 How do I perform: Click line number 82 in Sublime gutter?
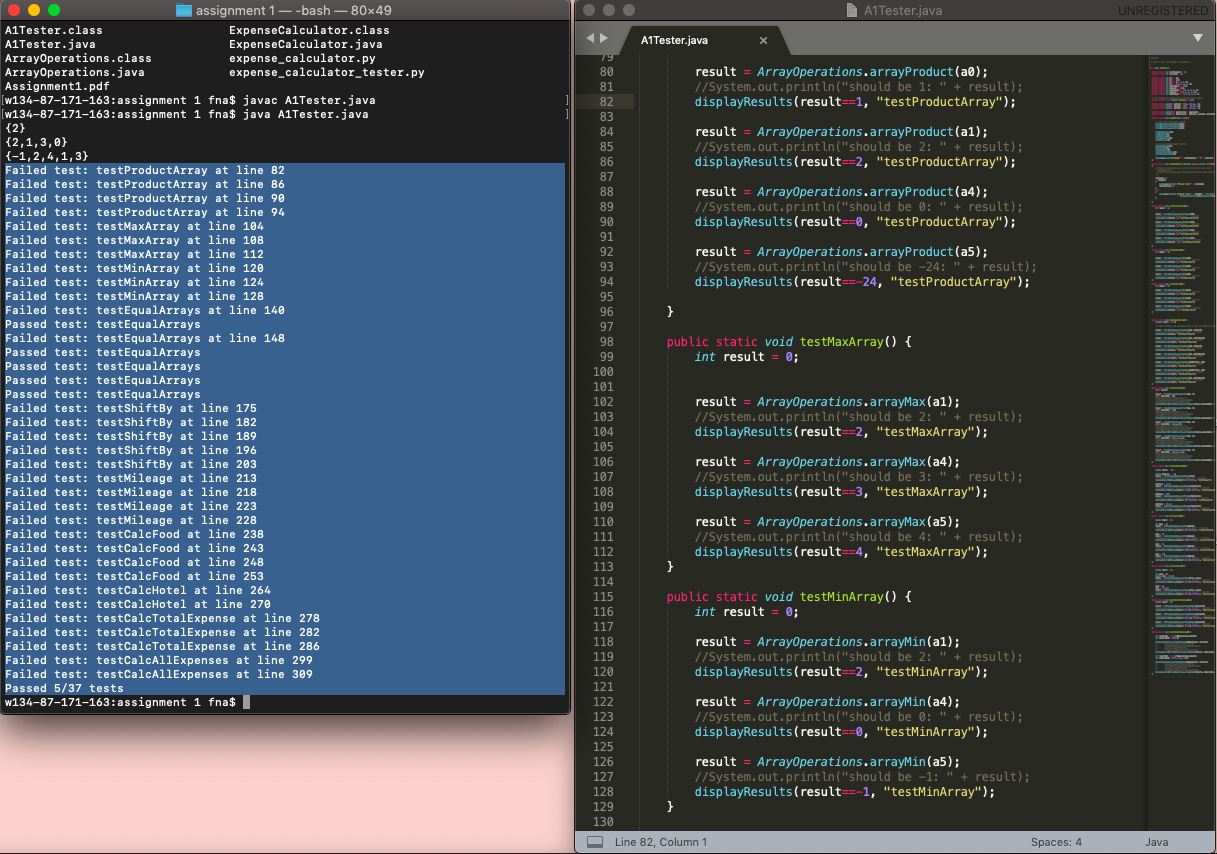605,102
